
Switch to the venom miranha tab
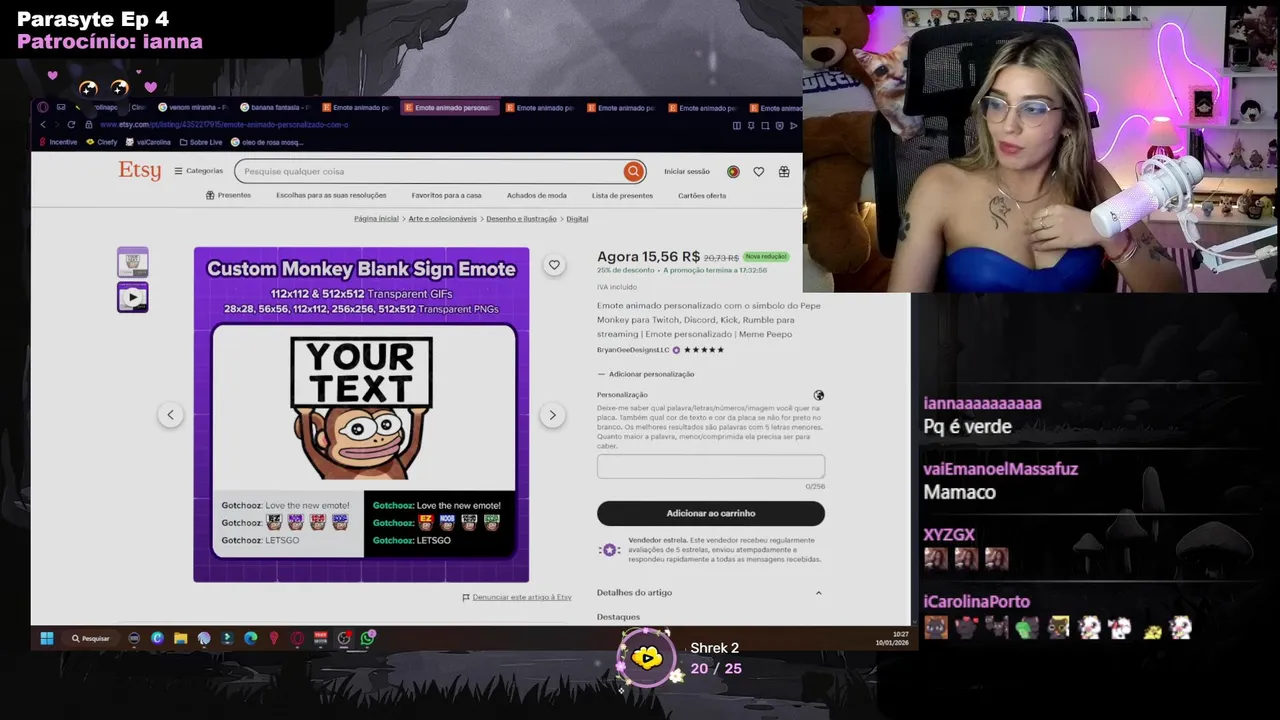coord(192,107)
